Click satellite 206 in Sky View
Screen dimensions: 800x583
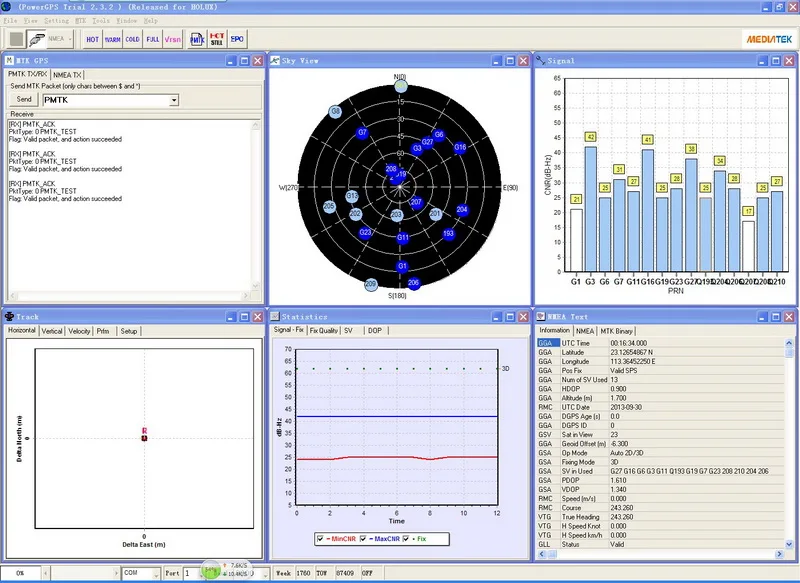[x=414, y=283]
